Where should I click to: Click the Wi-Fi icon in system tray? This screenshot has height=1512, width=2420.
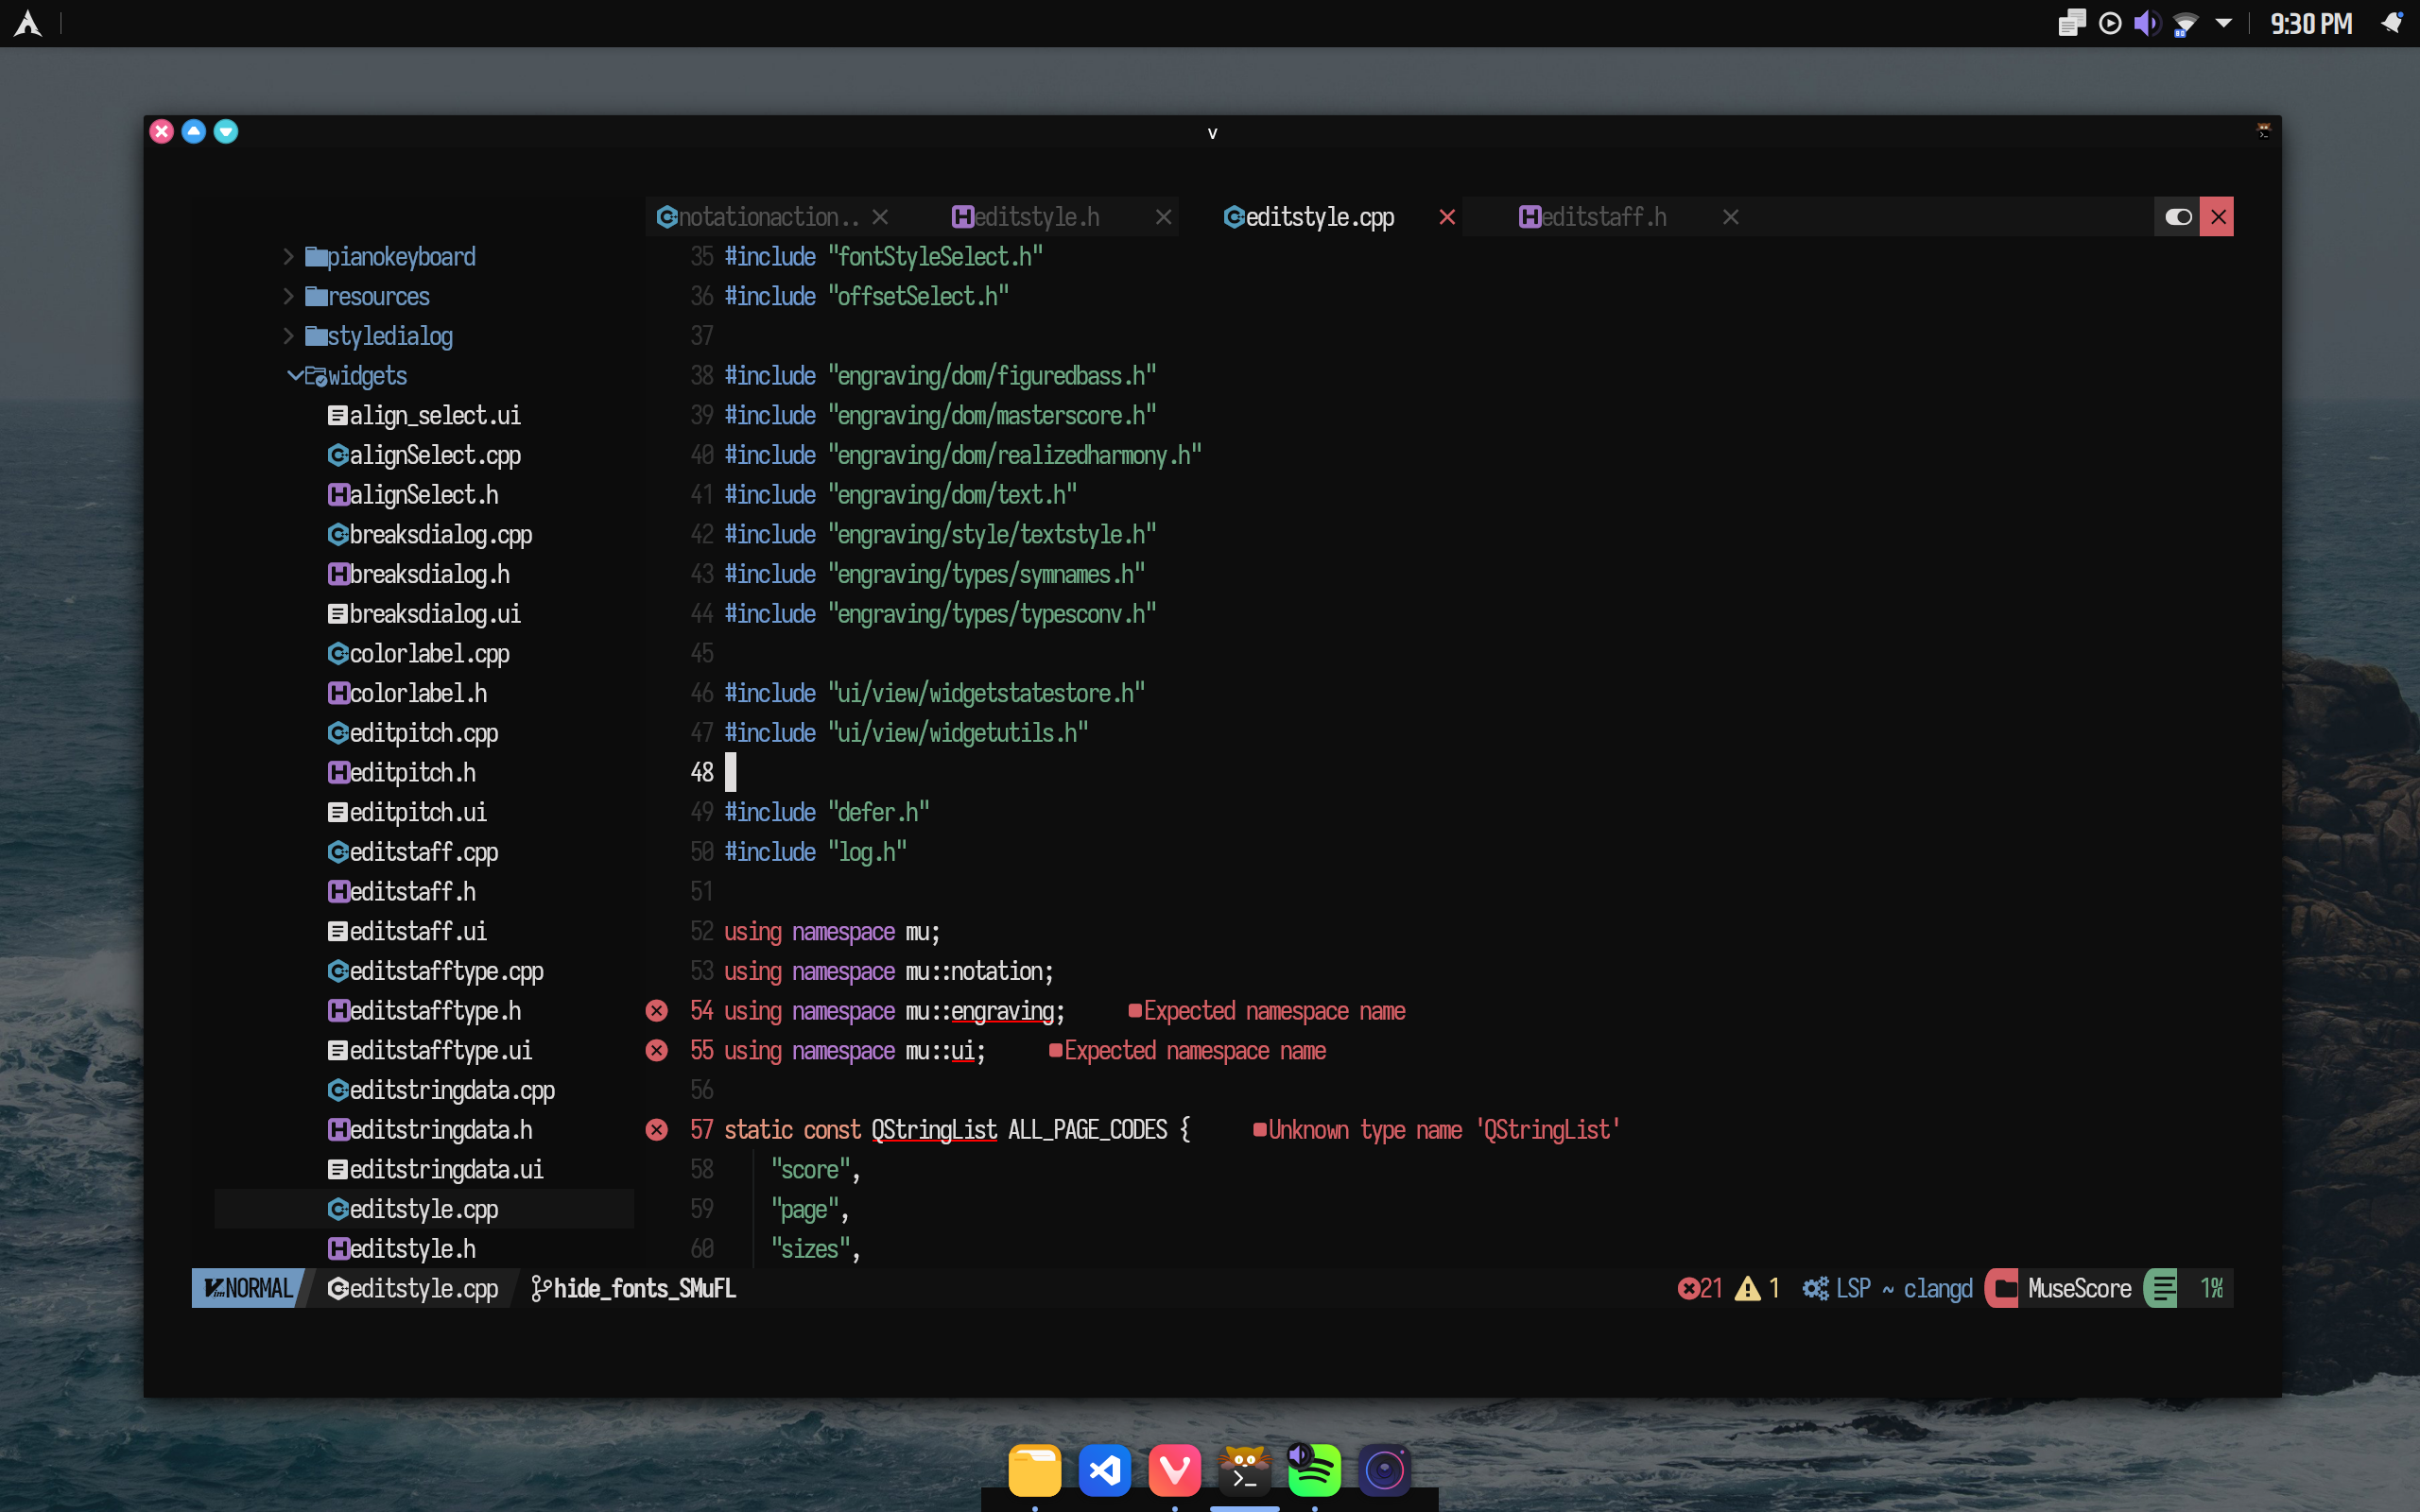tap(2185, 23)
